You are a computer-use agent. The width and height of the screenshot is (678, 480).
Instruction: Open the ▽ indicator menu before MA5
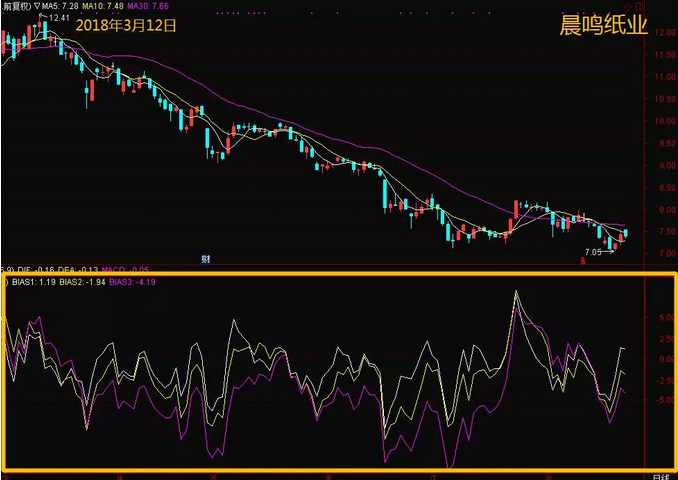(x=38, y=5)
